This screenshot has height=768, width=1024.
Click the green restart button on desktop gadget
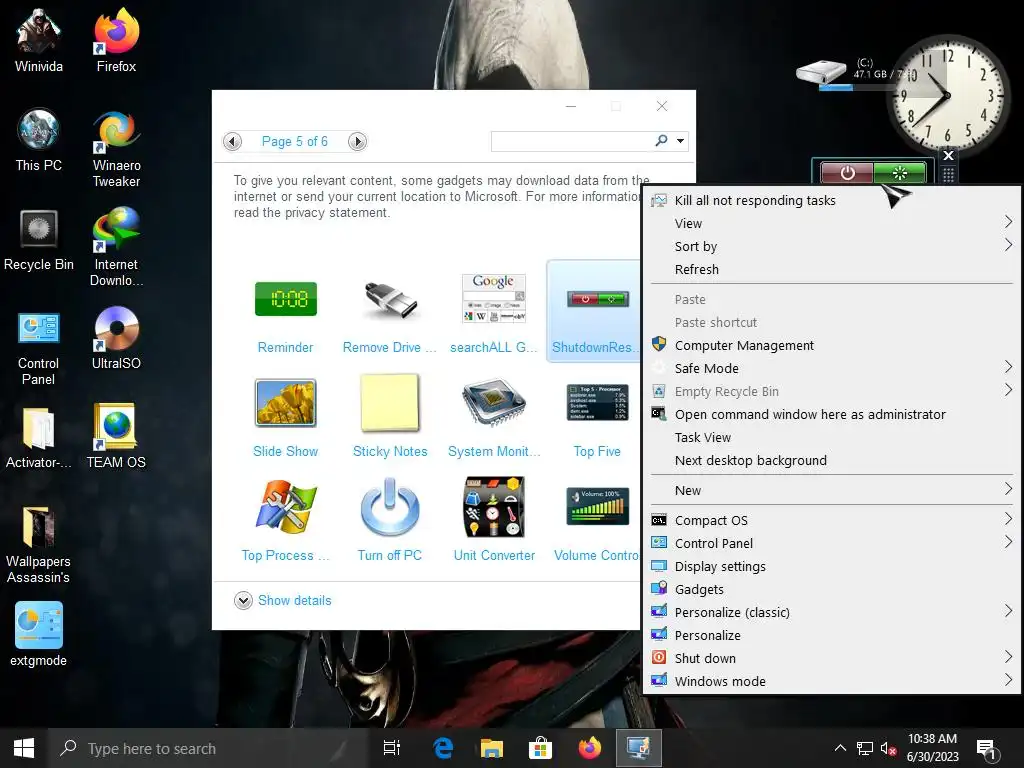(899, 173)
